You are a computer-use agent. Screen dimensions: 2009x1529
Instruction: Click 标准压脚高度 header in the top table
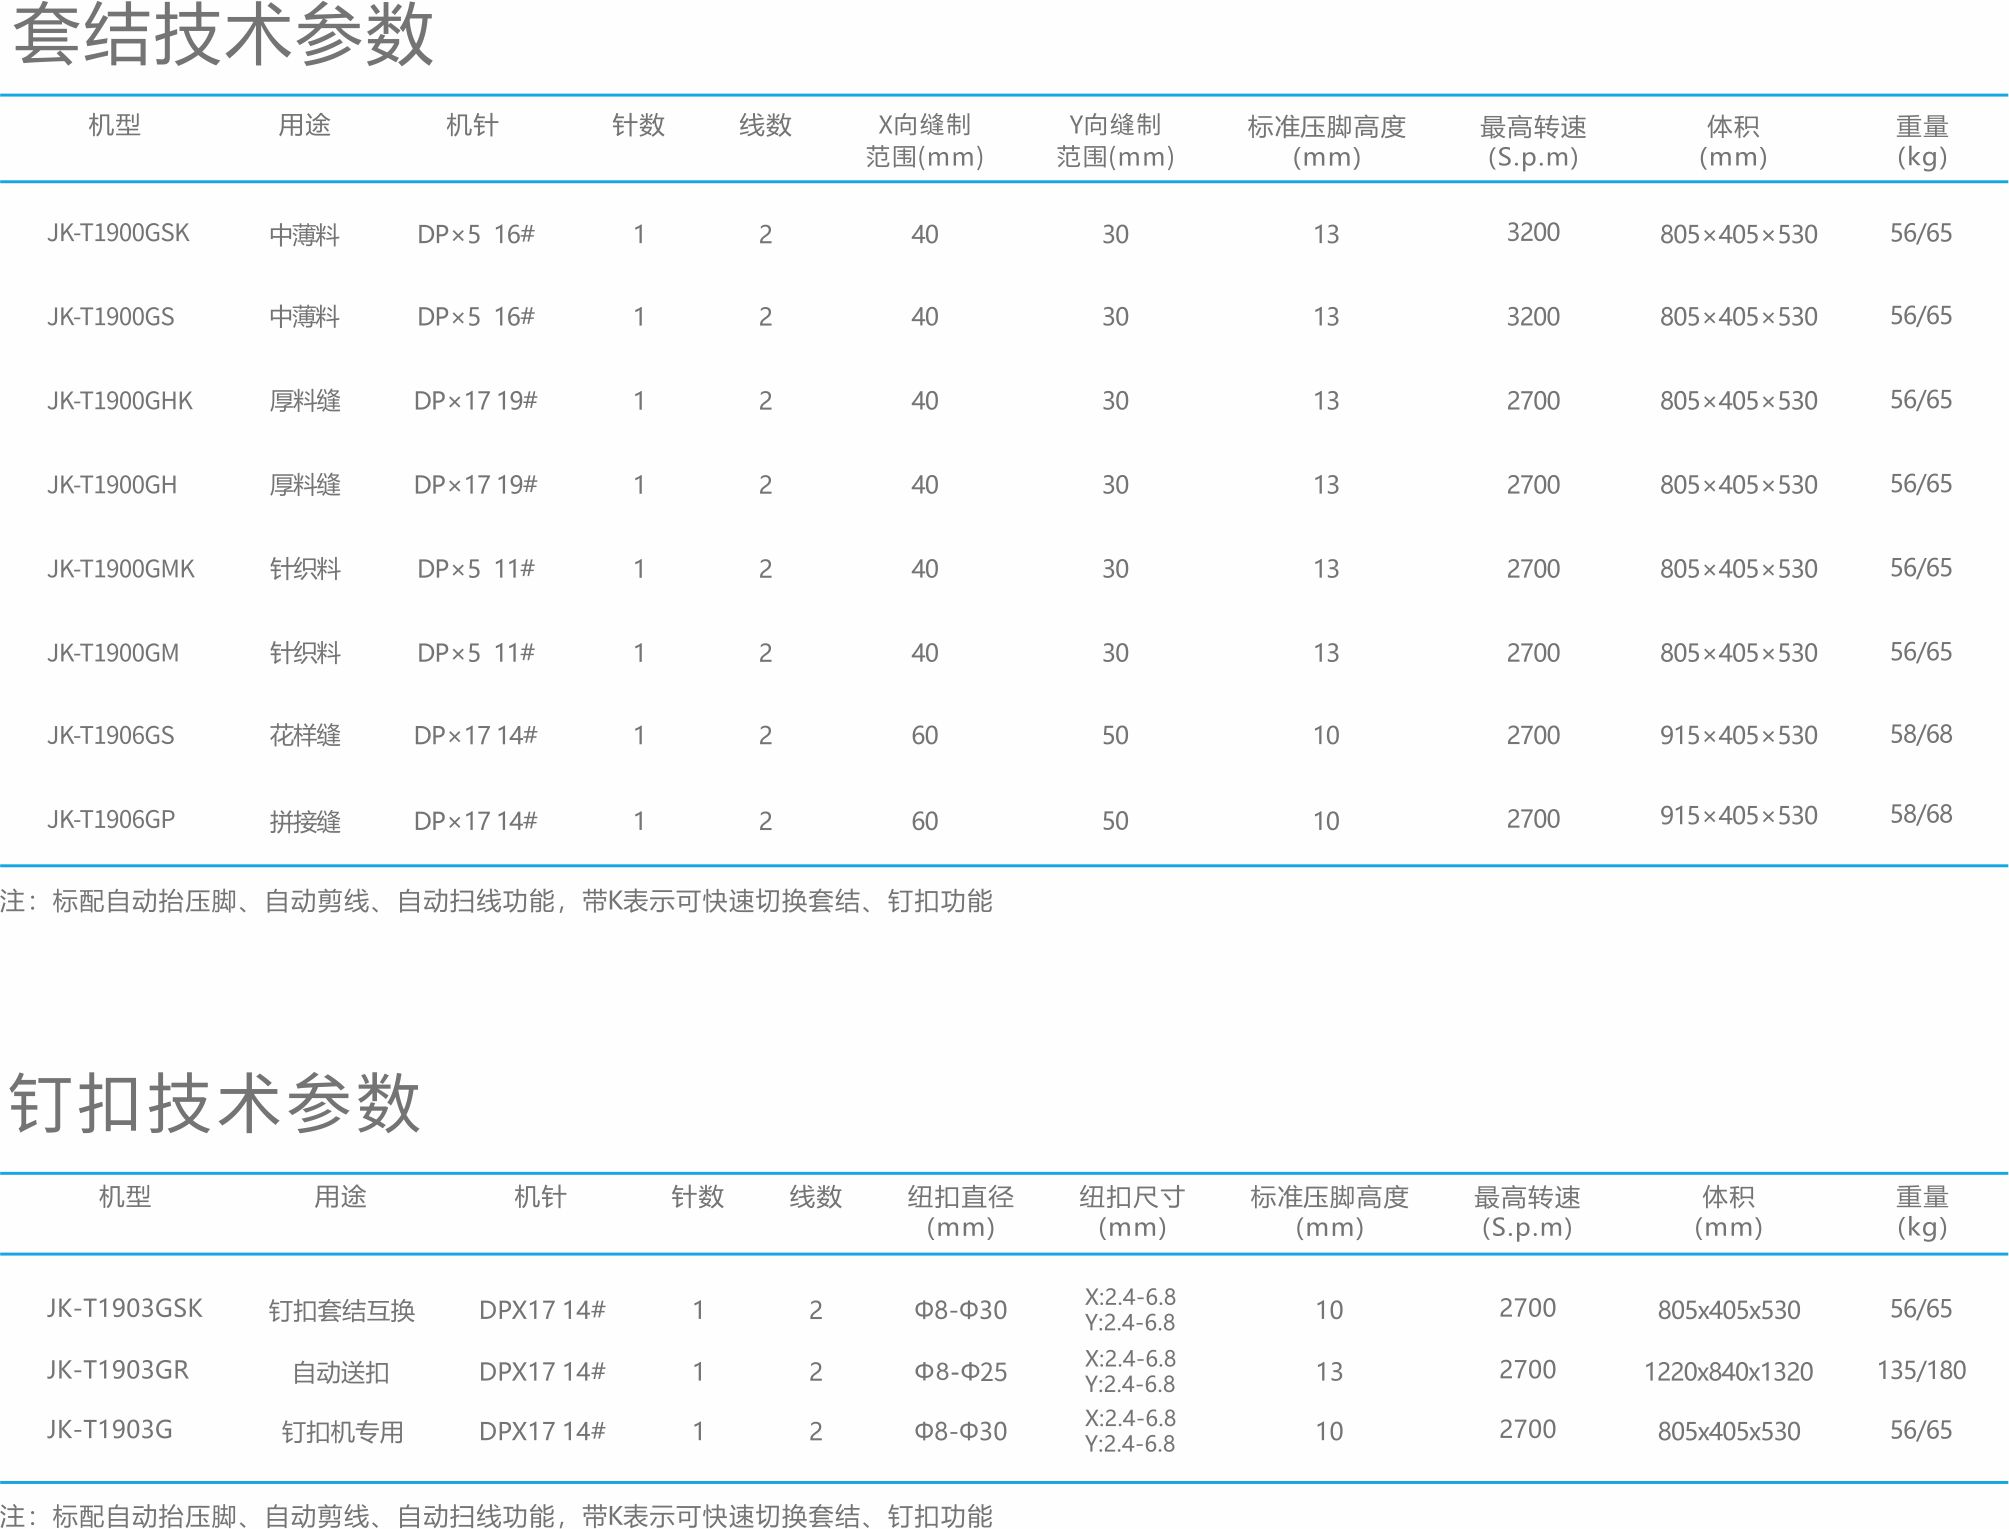click(x=1327, y=142)
